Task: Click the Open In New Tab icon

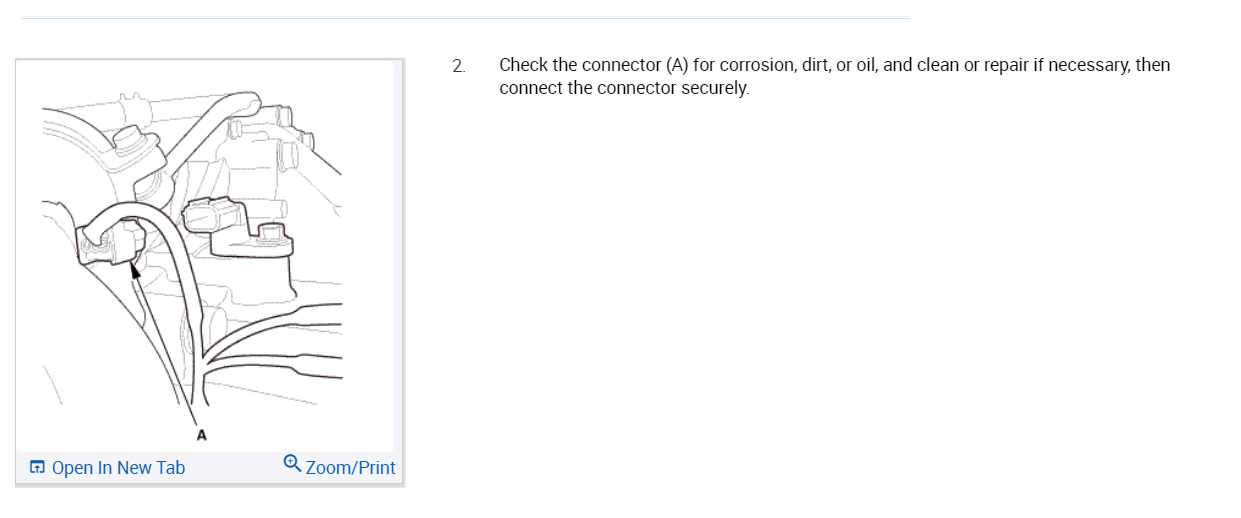Action: coord(37,467)
